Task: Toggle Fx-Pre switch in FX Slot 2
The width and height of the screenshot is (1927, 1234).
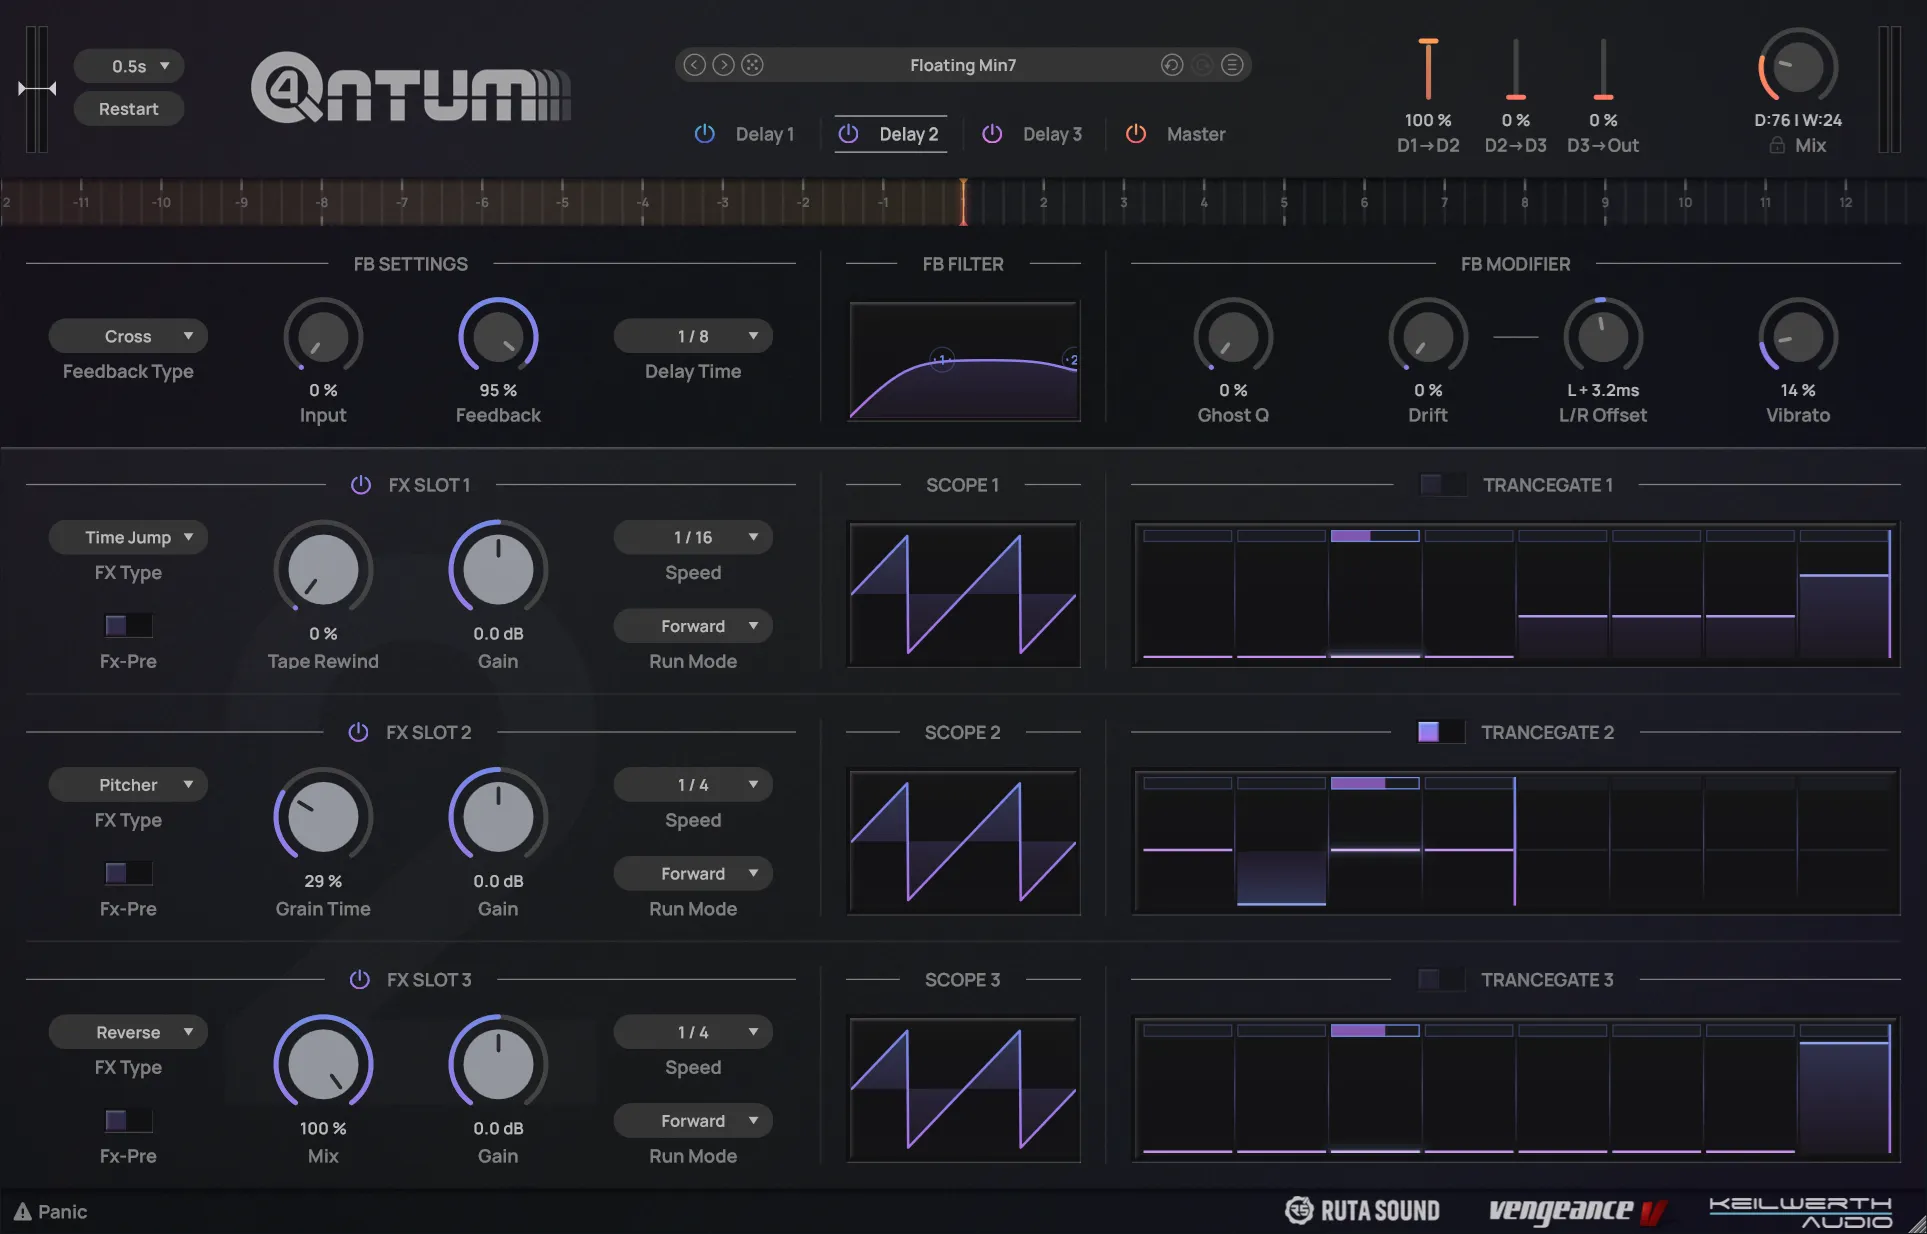Action: (128, 873)
